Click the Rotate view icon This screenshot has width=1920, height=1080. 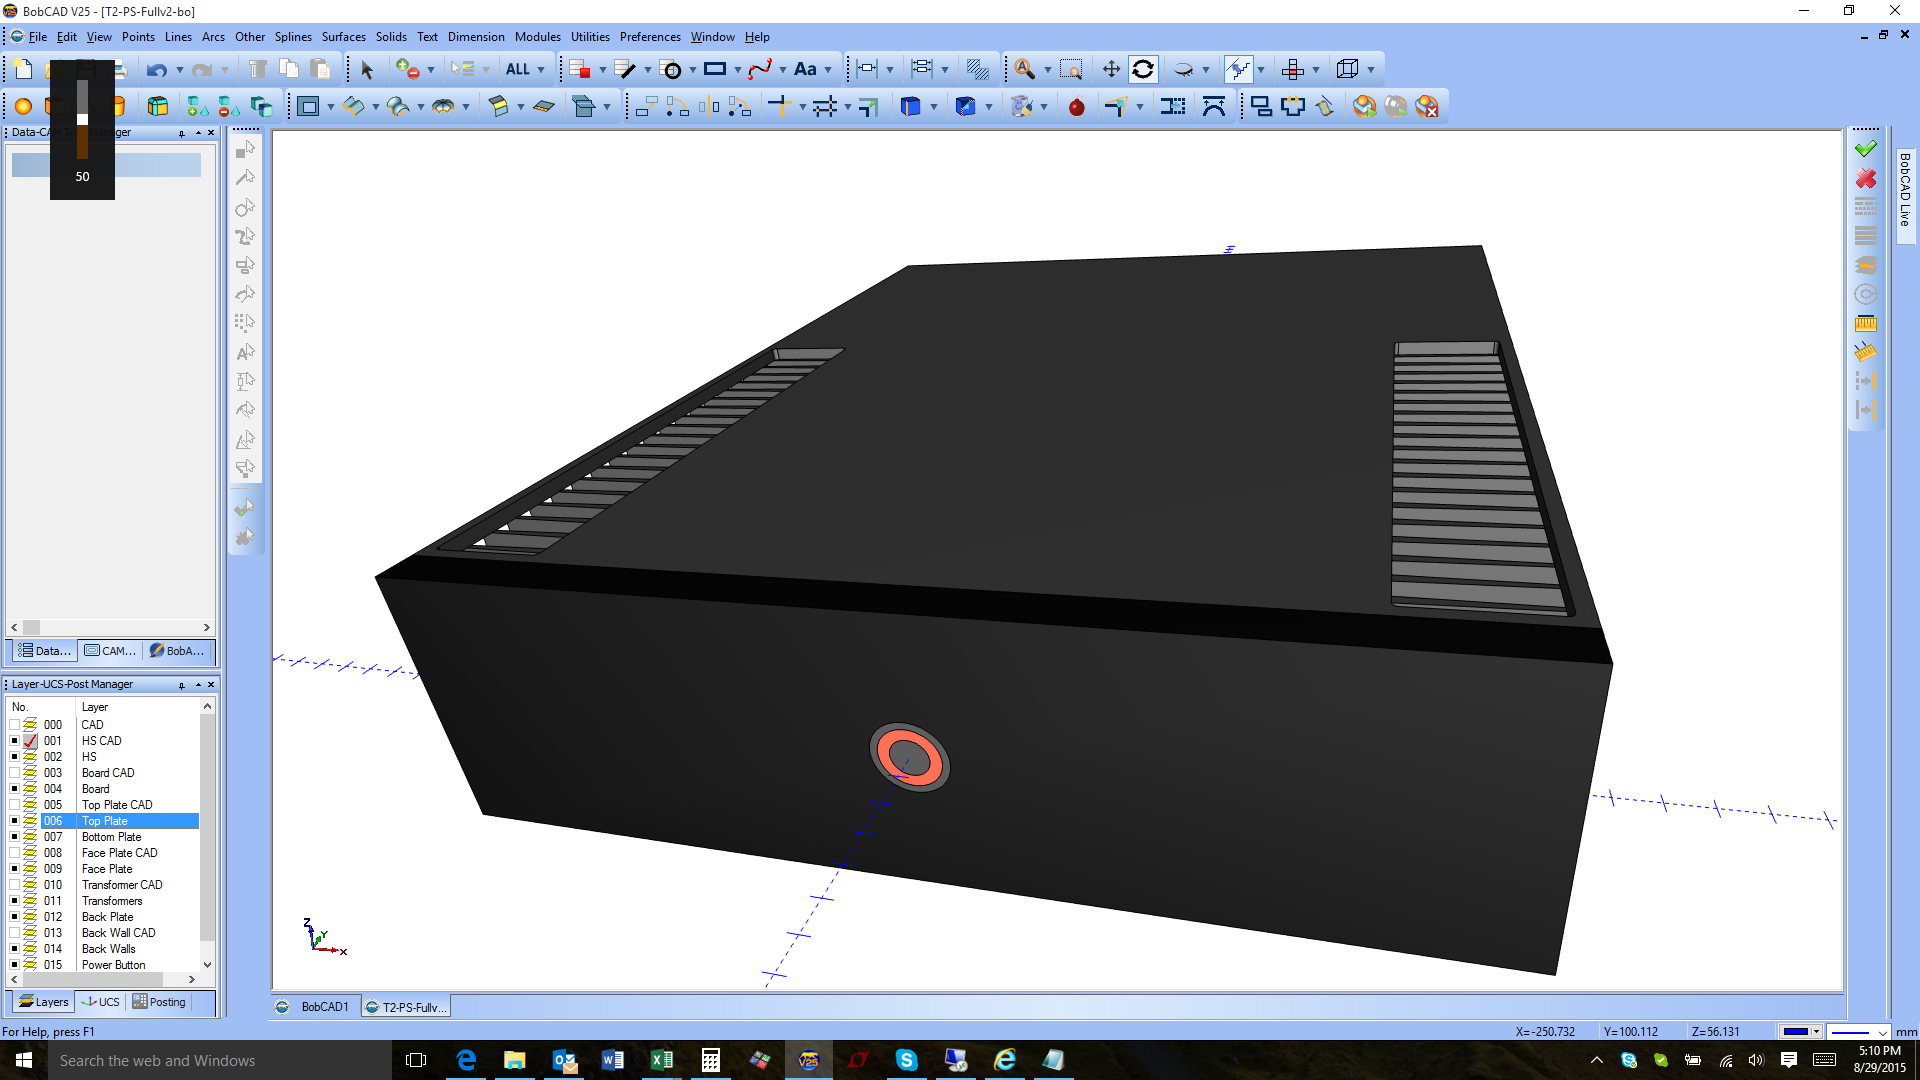(x=1143, y=70)
